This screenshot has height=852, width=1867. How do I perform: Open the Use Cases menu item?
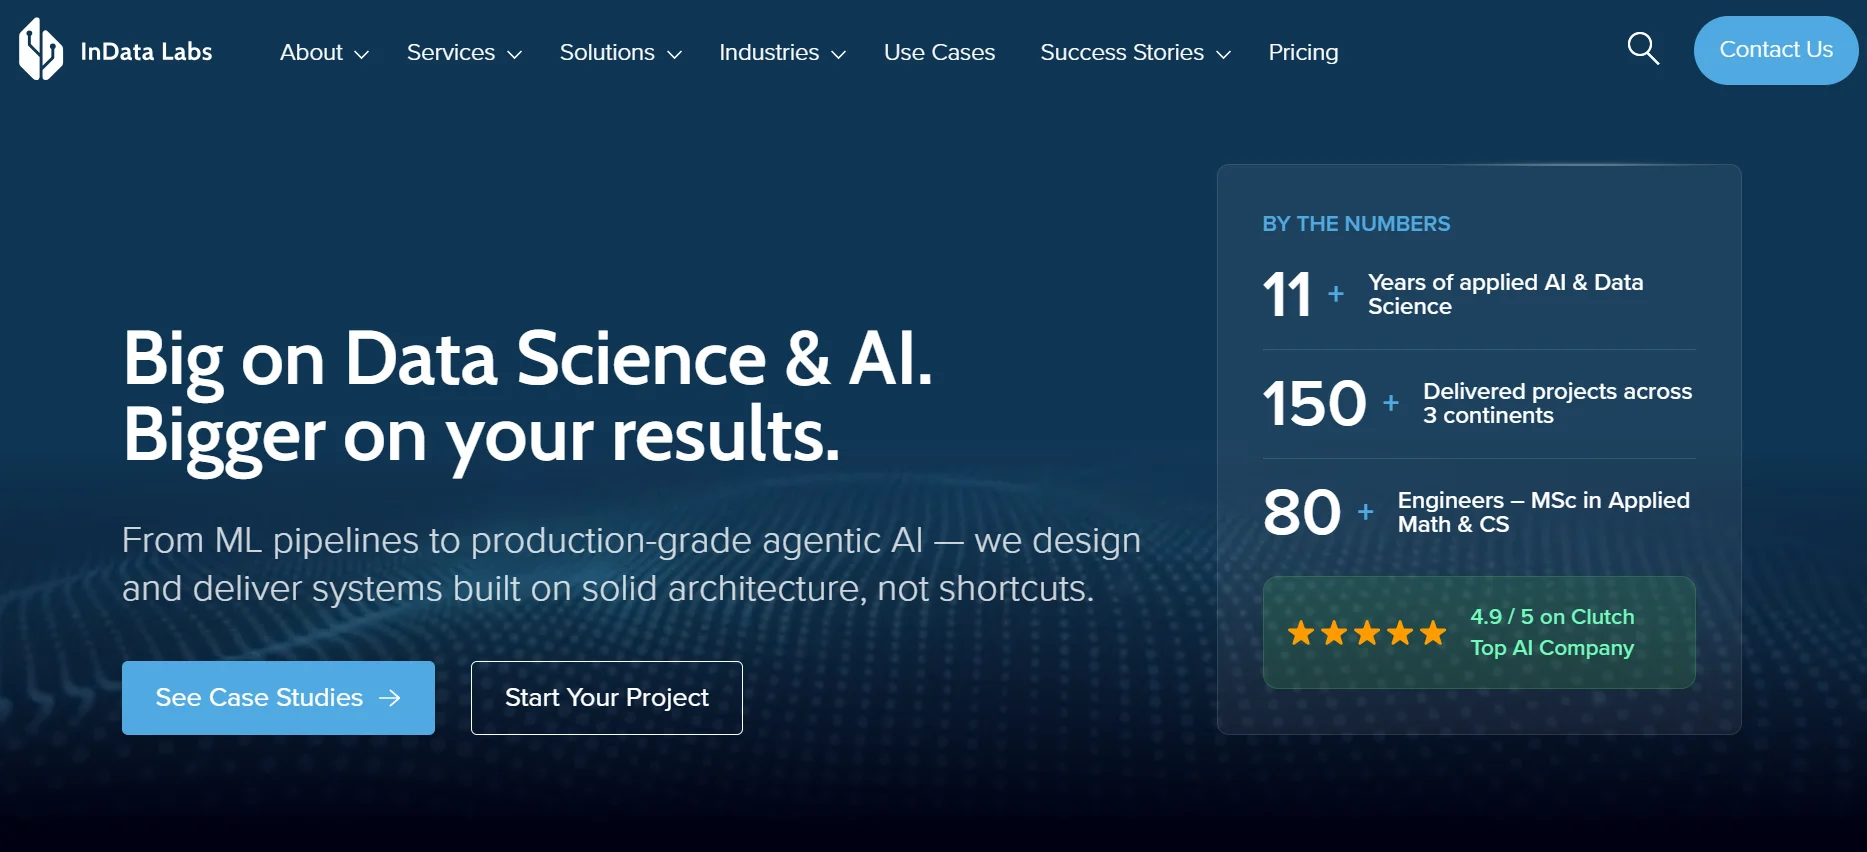[x=939, y=52]
